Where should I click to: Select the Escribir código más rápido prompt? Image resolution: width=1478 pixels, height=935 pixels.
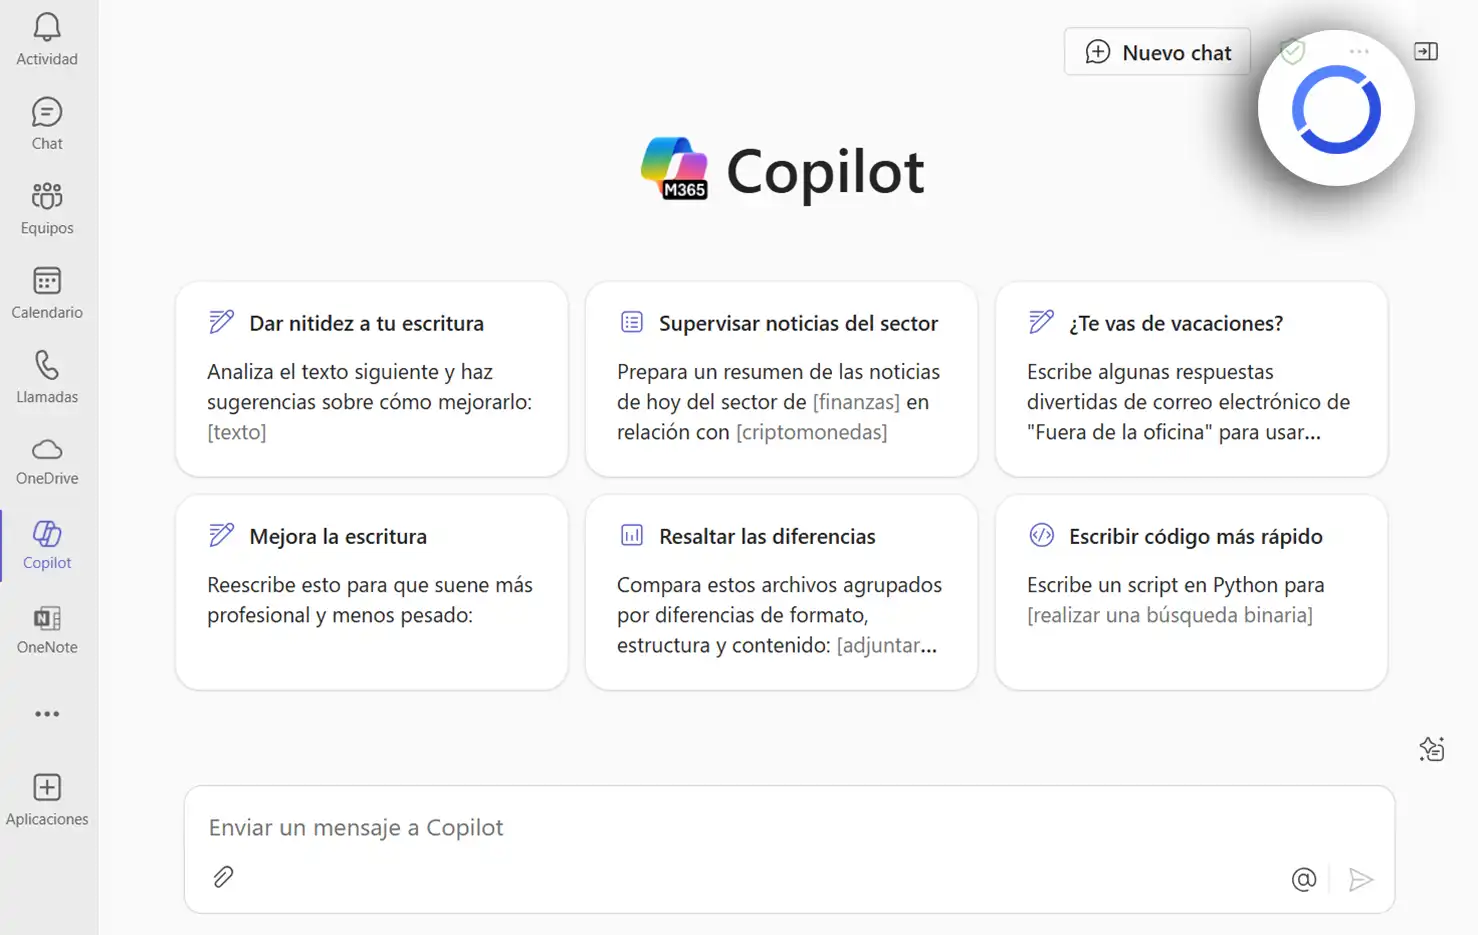[1191, 592]
